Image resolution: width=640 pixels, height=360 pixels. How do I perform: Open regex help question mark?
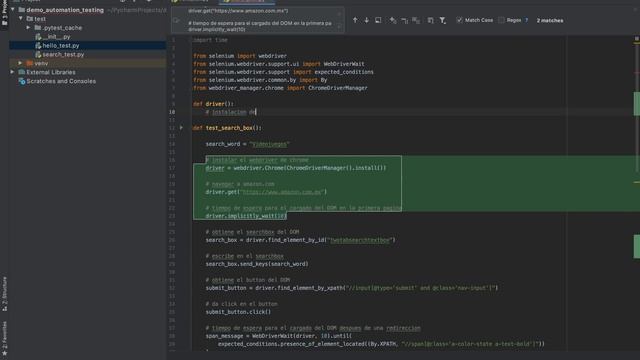(x=527, y=20)
